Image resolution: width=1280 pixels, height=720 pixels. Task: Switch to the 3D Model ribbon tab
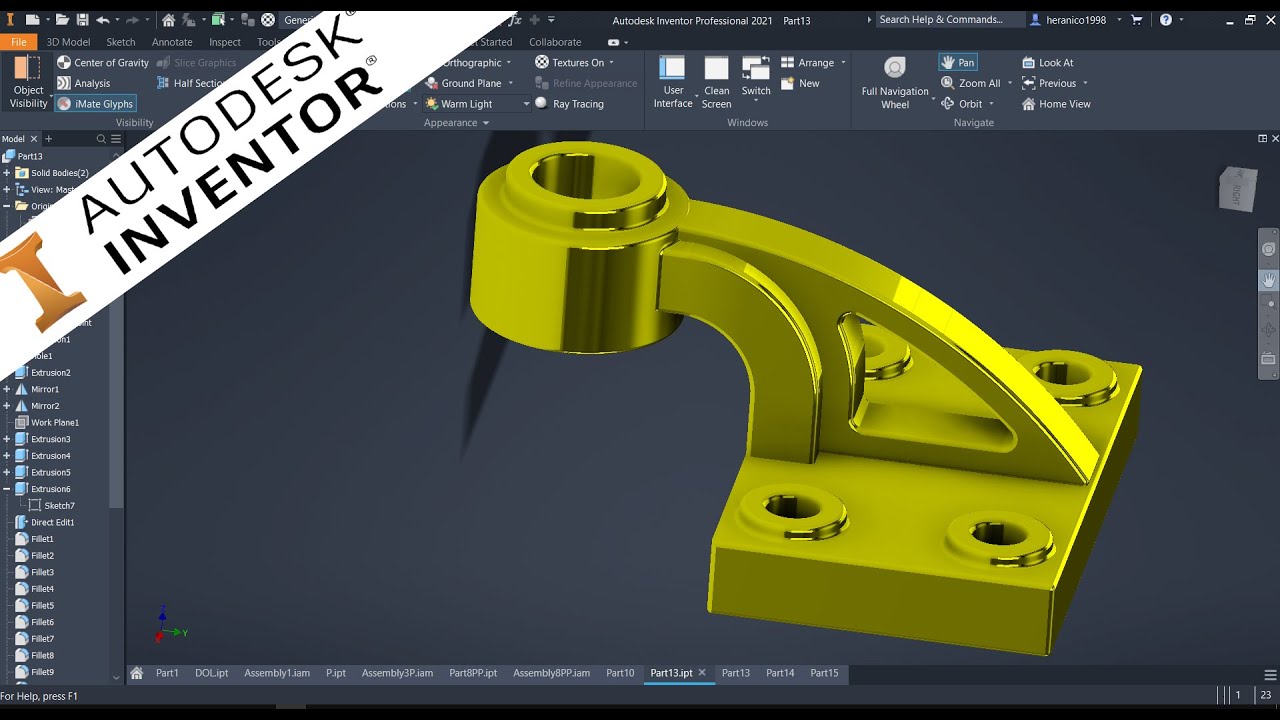point(68,42)
